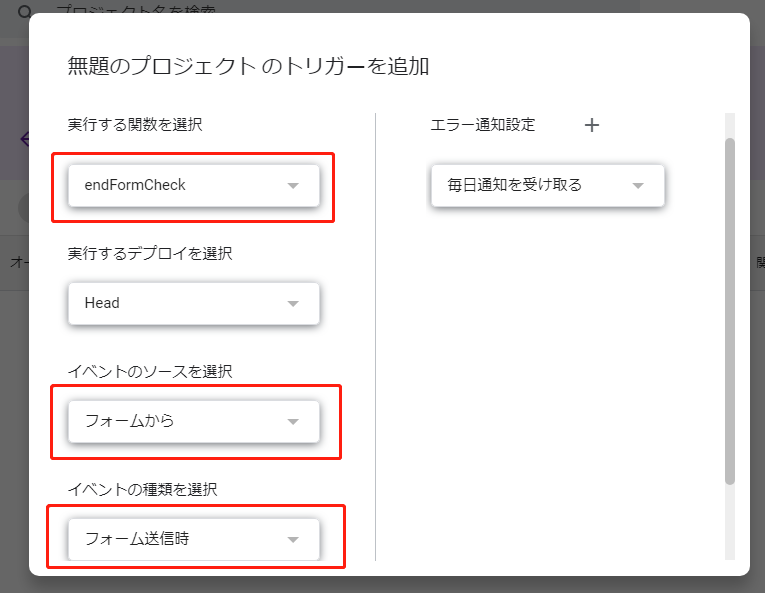The width and height of the screenshot is (765, 593).
Task: Click the dialog's vertical scrollbar
Action: point(729,311)
